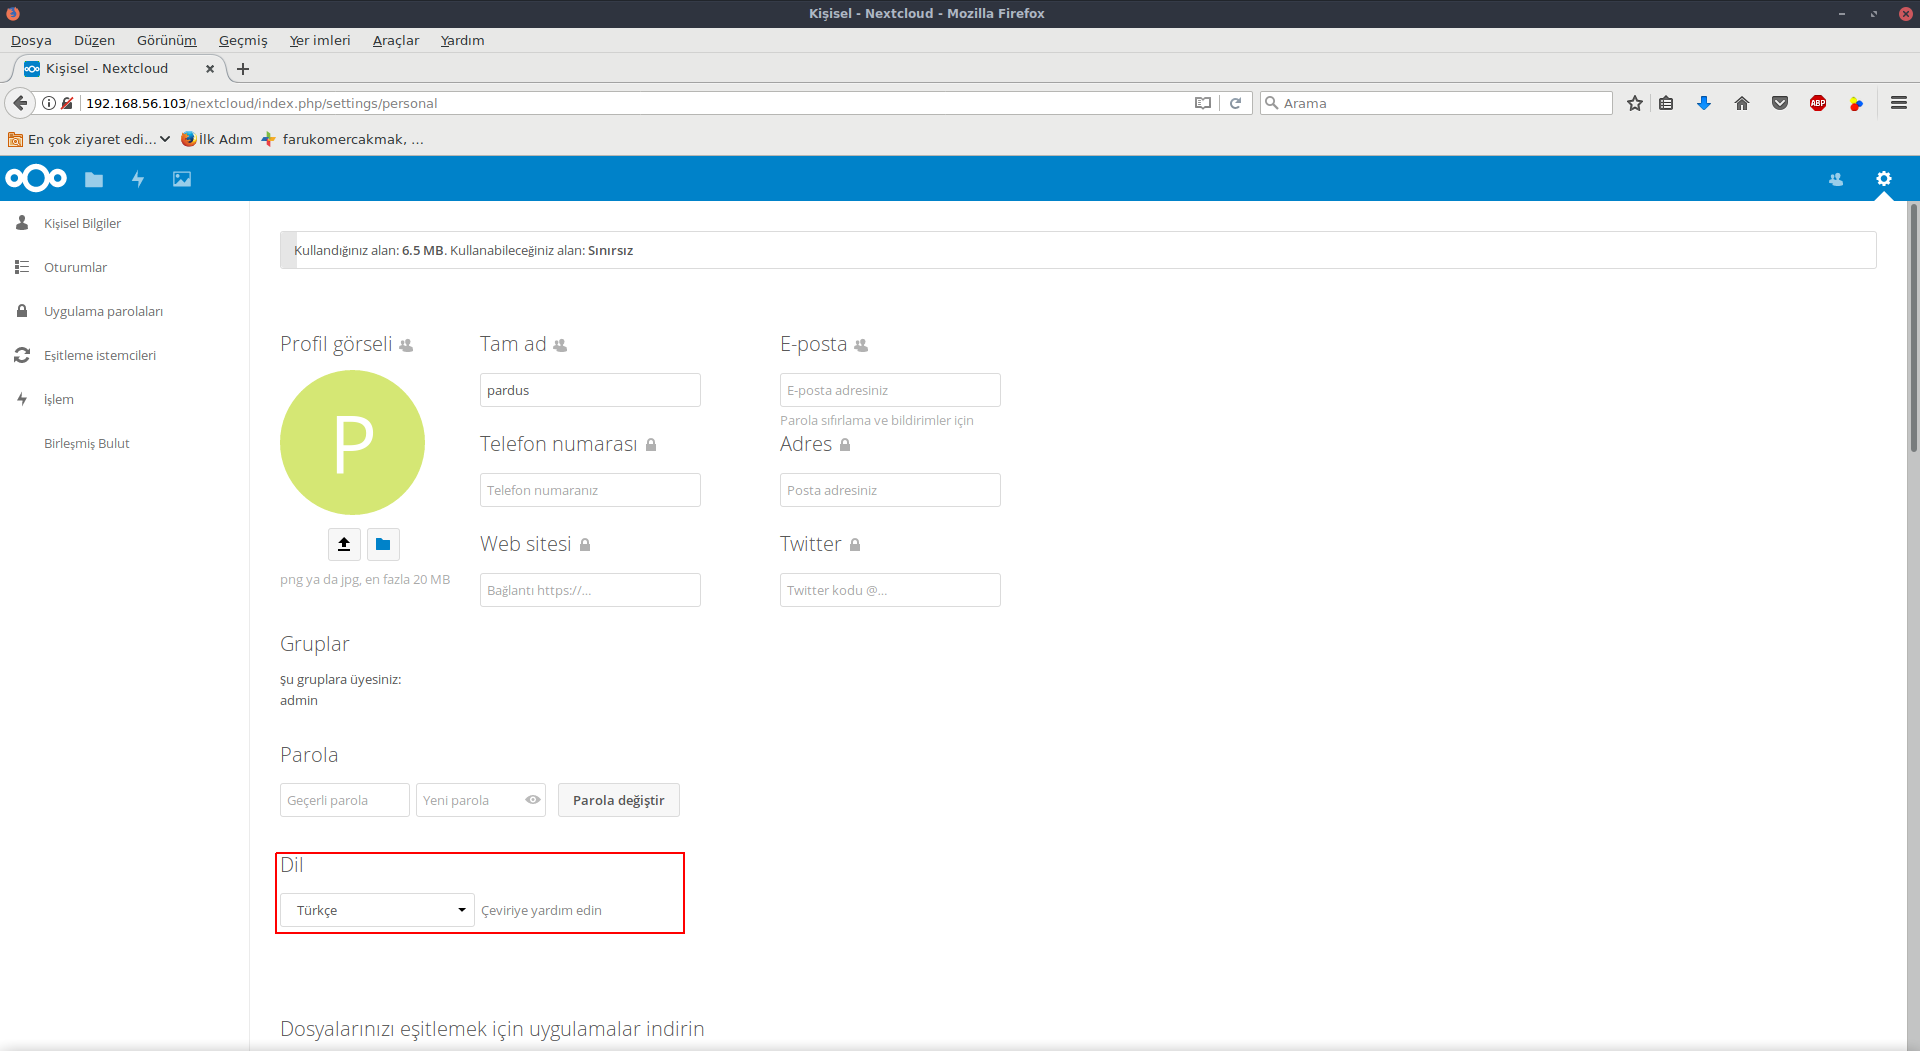Open the Gallery image icon
Screen dimensions: 1920x1051
182,180
